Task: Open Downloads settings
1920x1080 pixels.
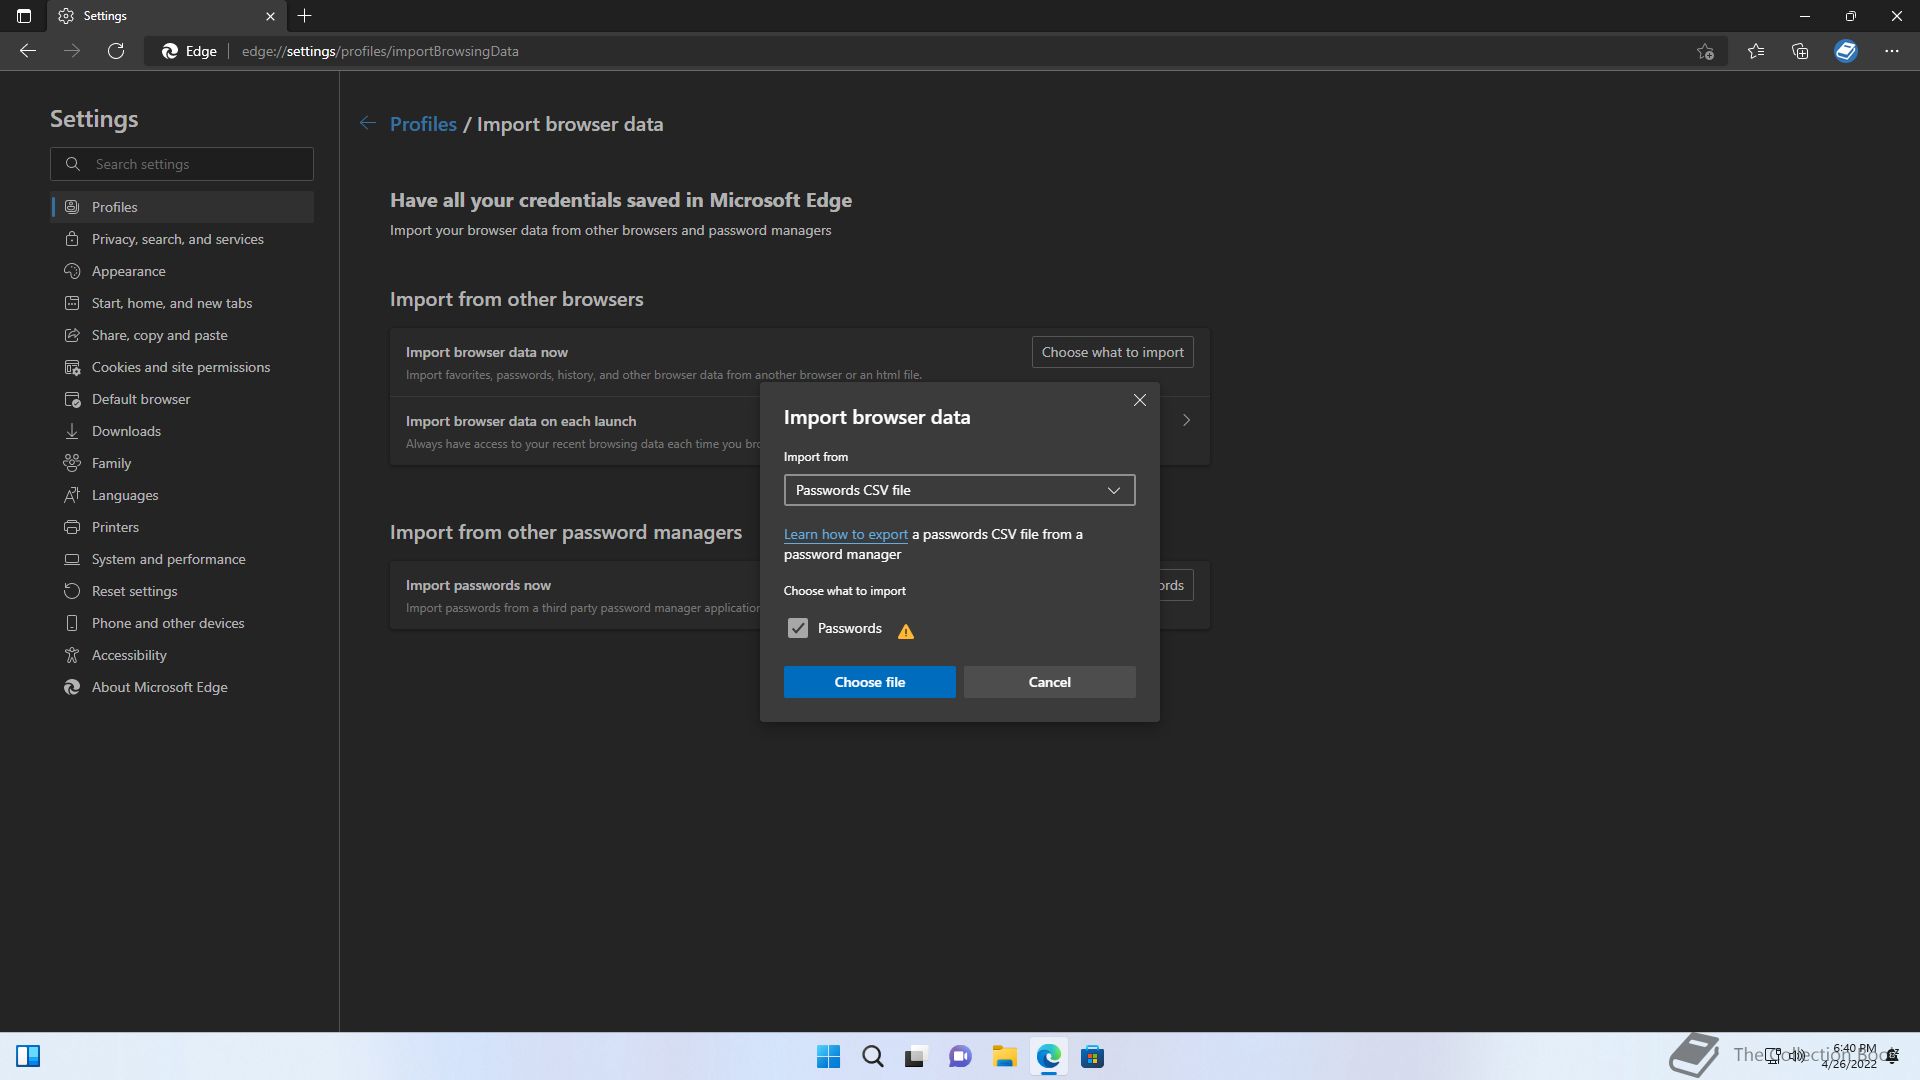Action: tap(182, 431)
